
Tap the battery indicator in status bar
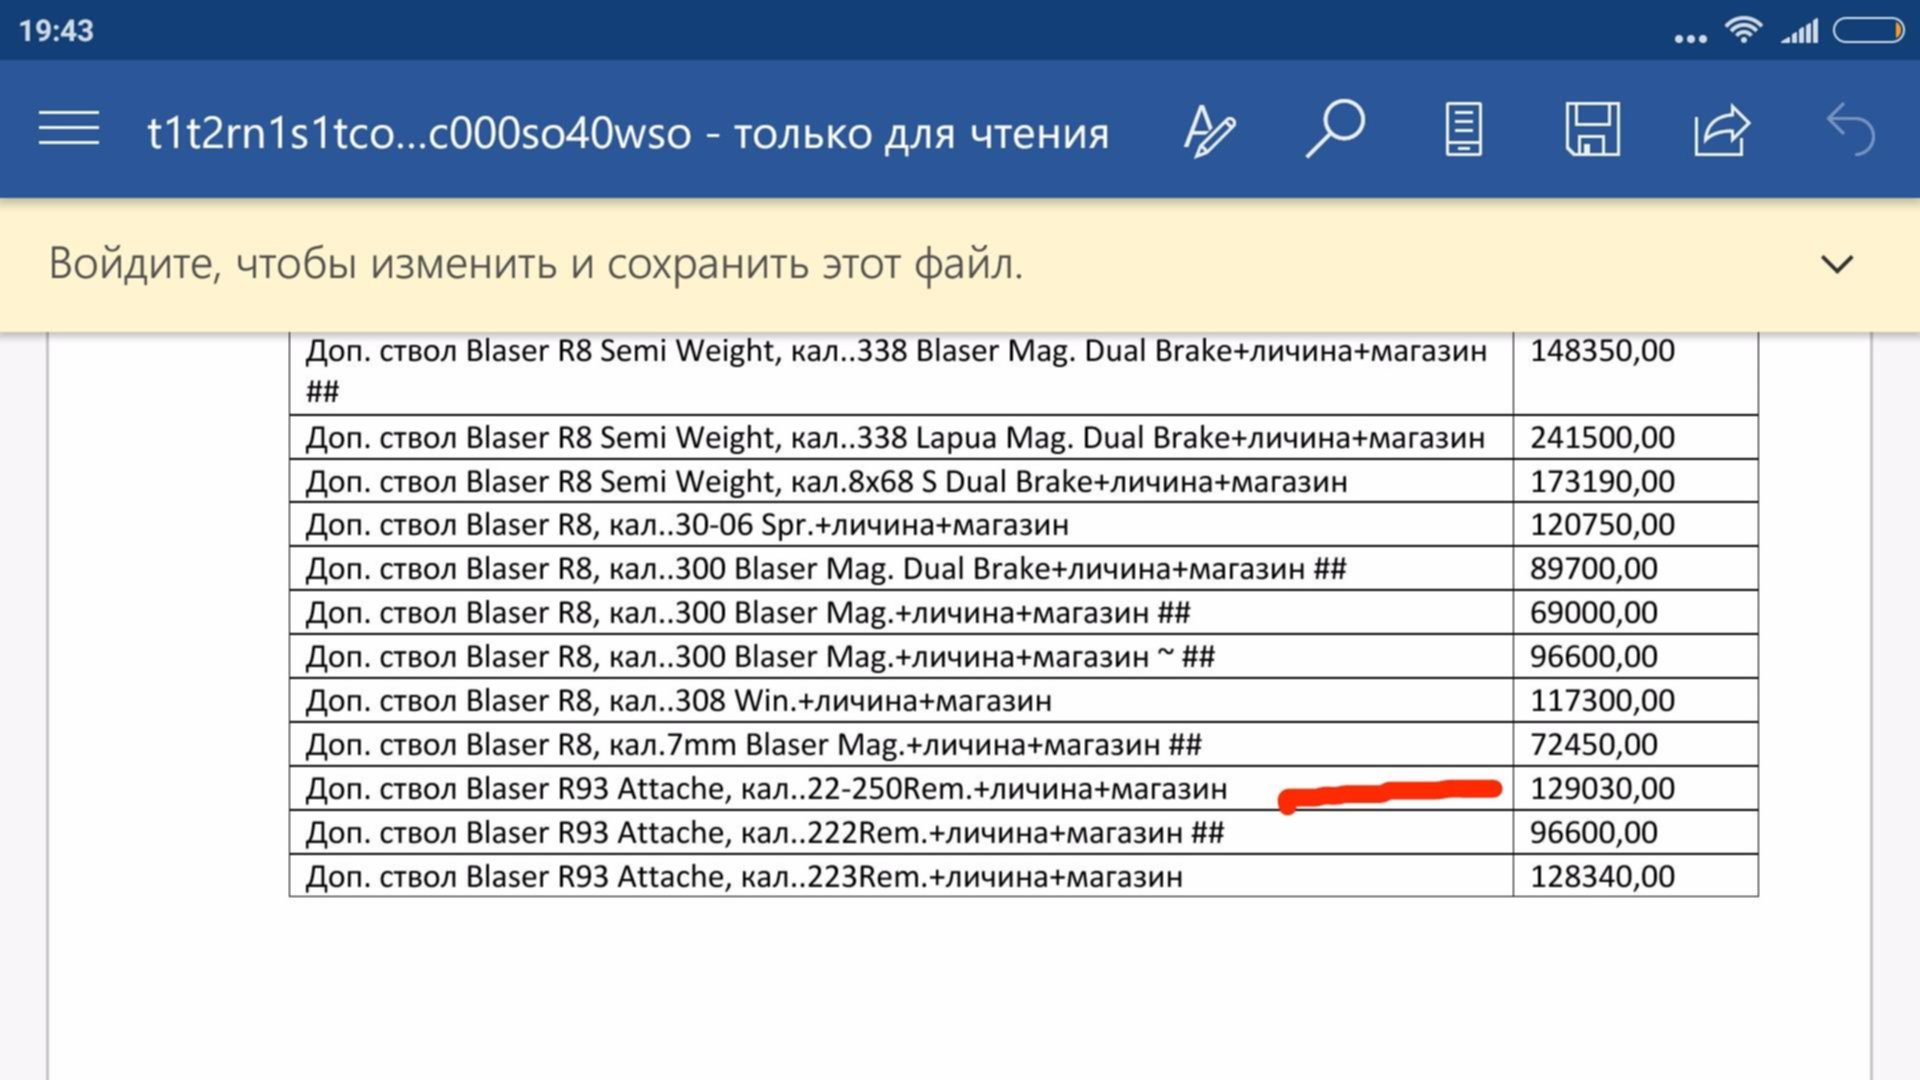(x=1868, y=31)
